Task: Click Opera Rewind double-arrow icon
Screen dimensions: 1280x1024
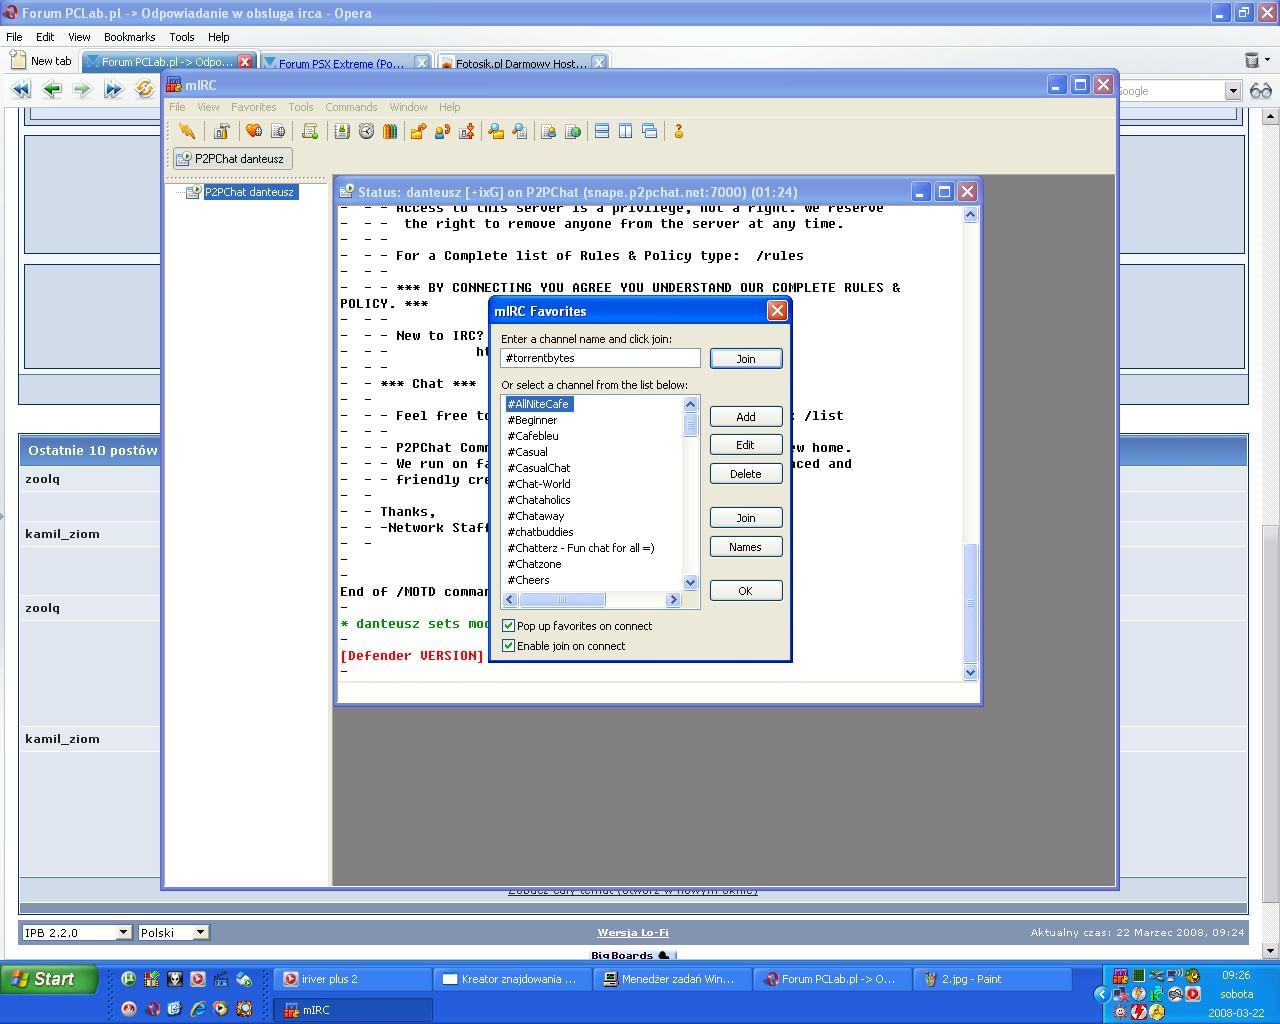Action: point(20,89)
